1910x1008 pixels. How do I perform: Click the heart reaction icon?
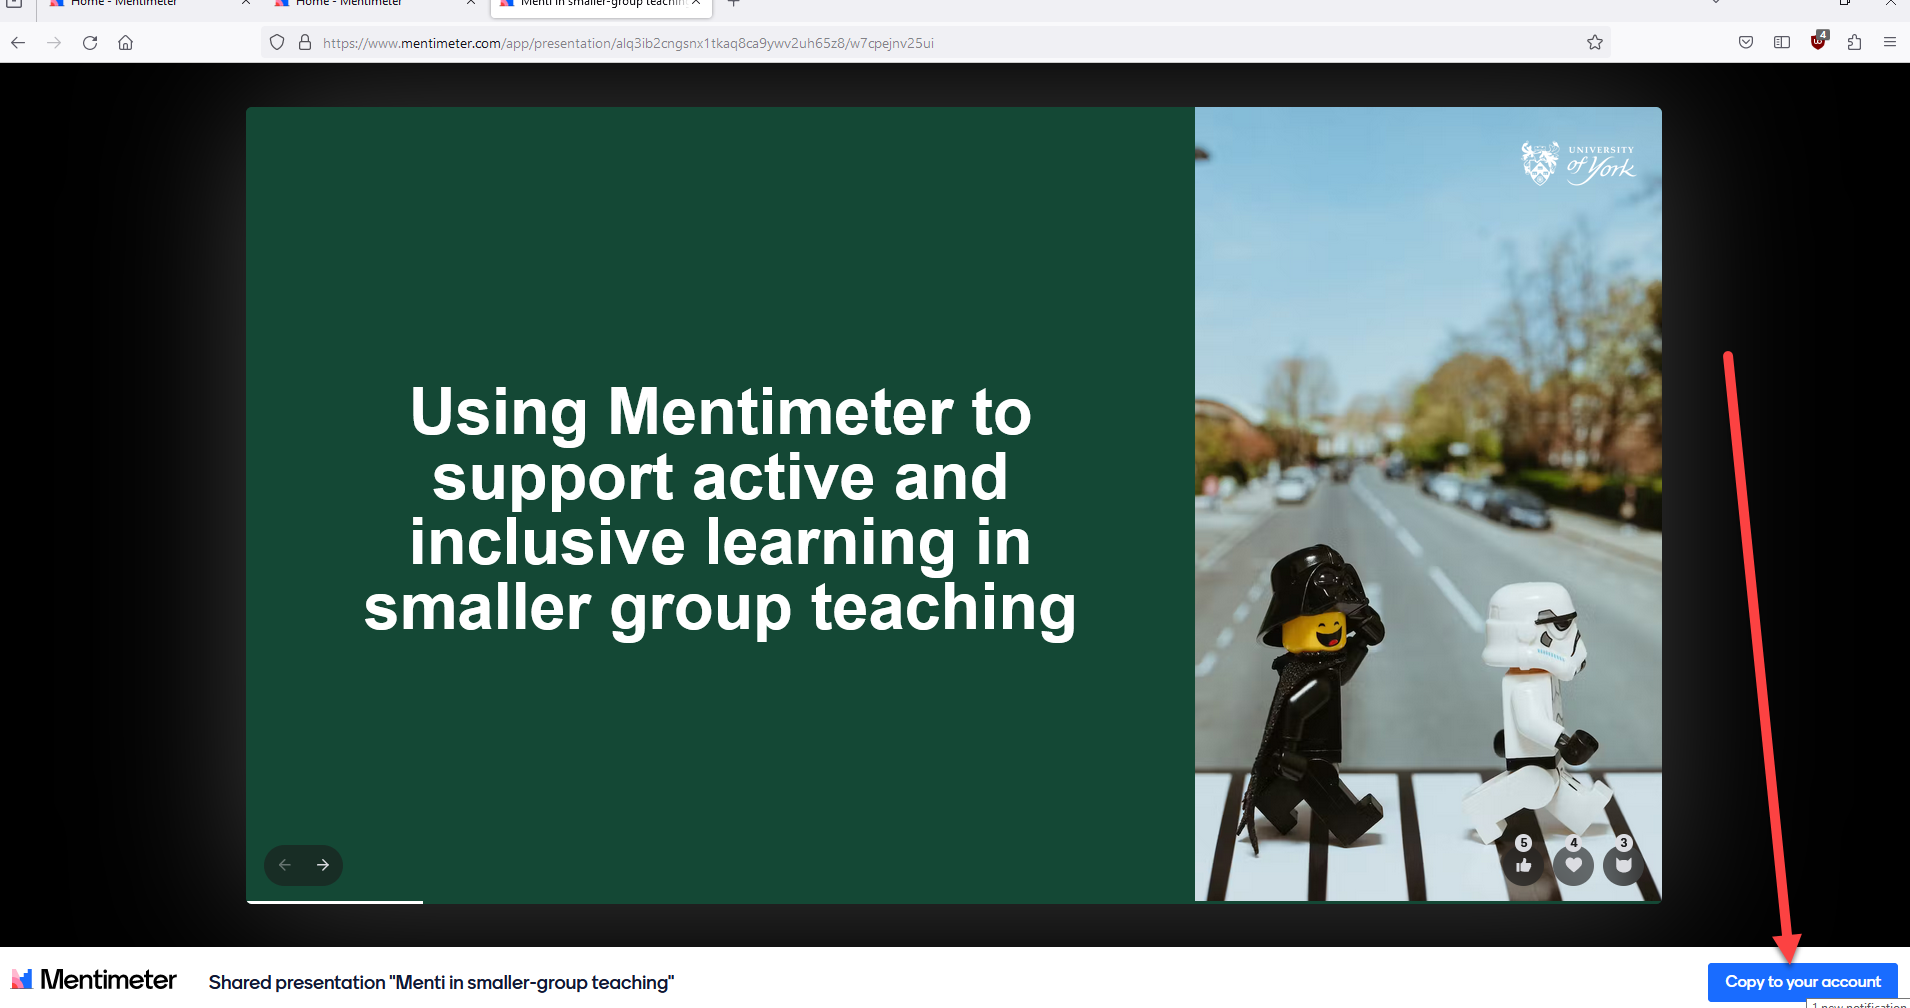click(1573, 865)
